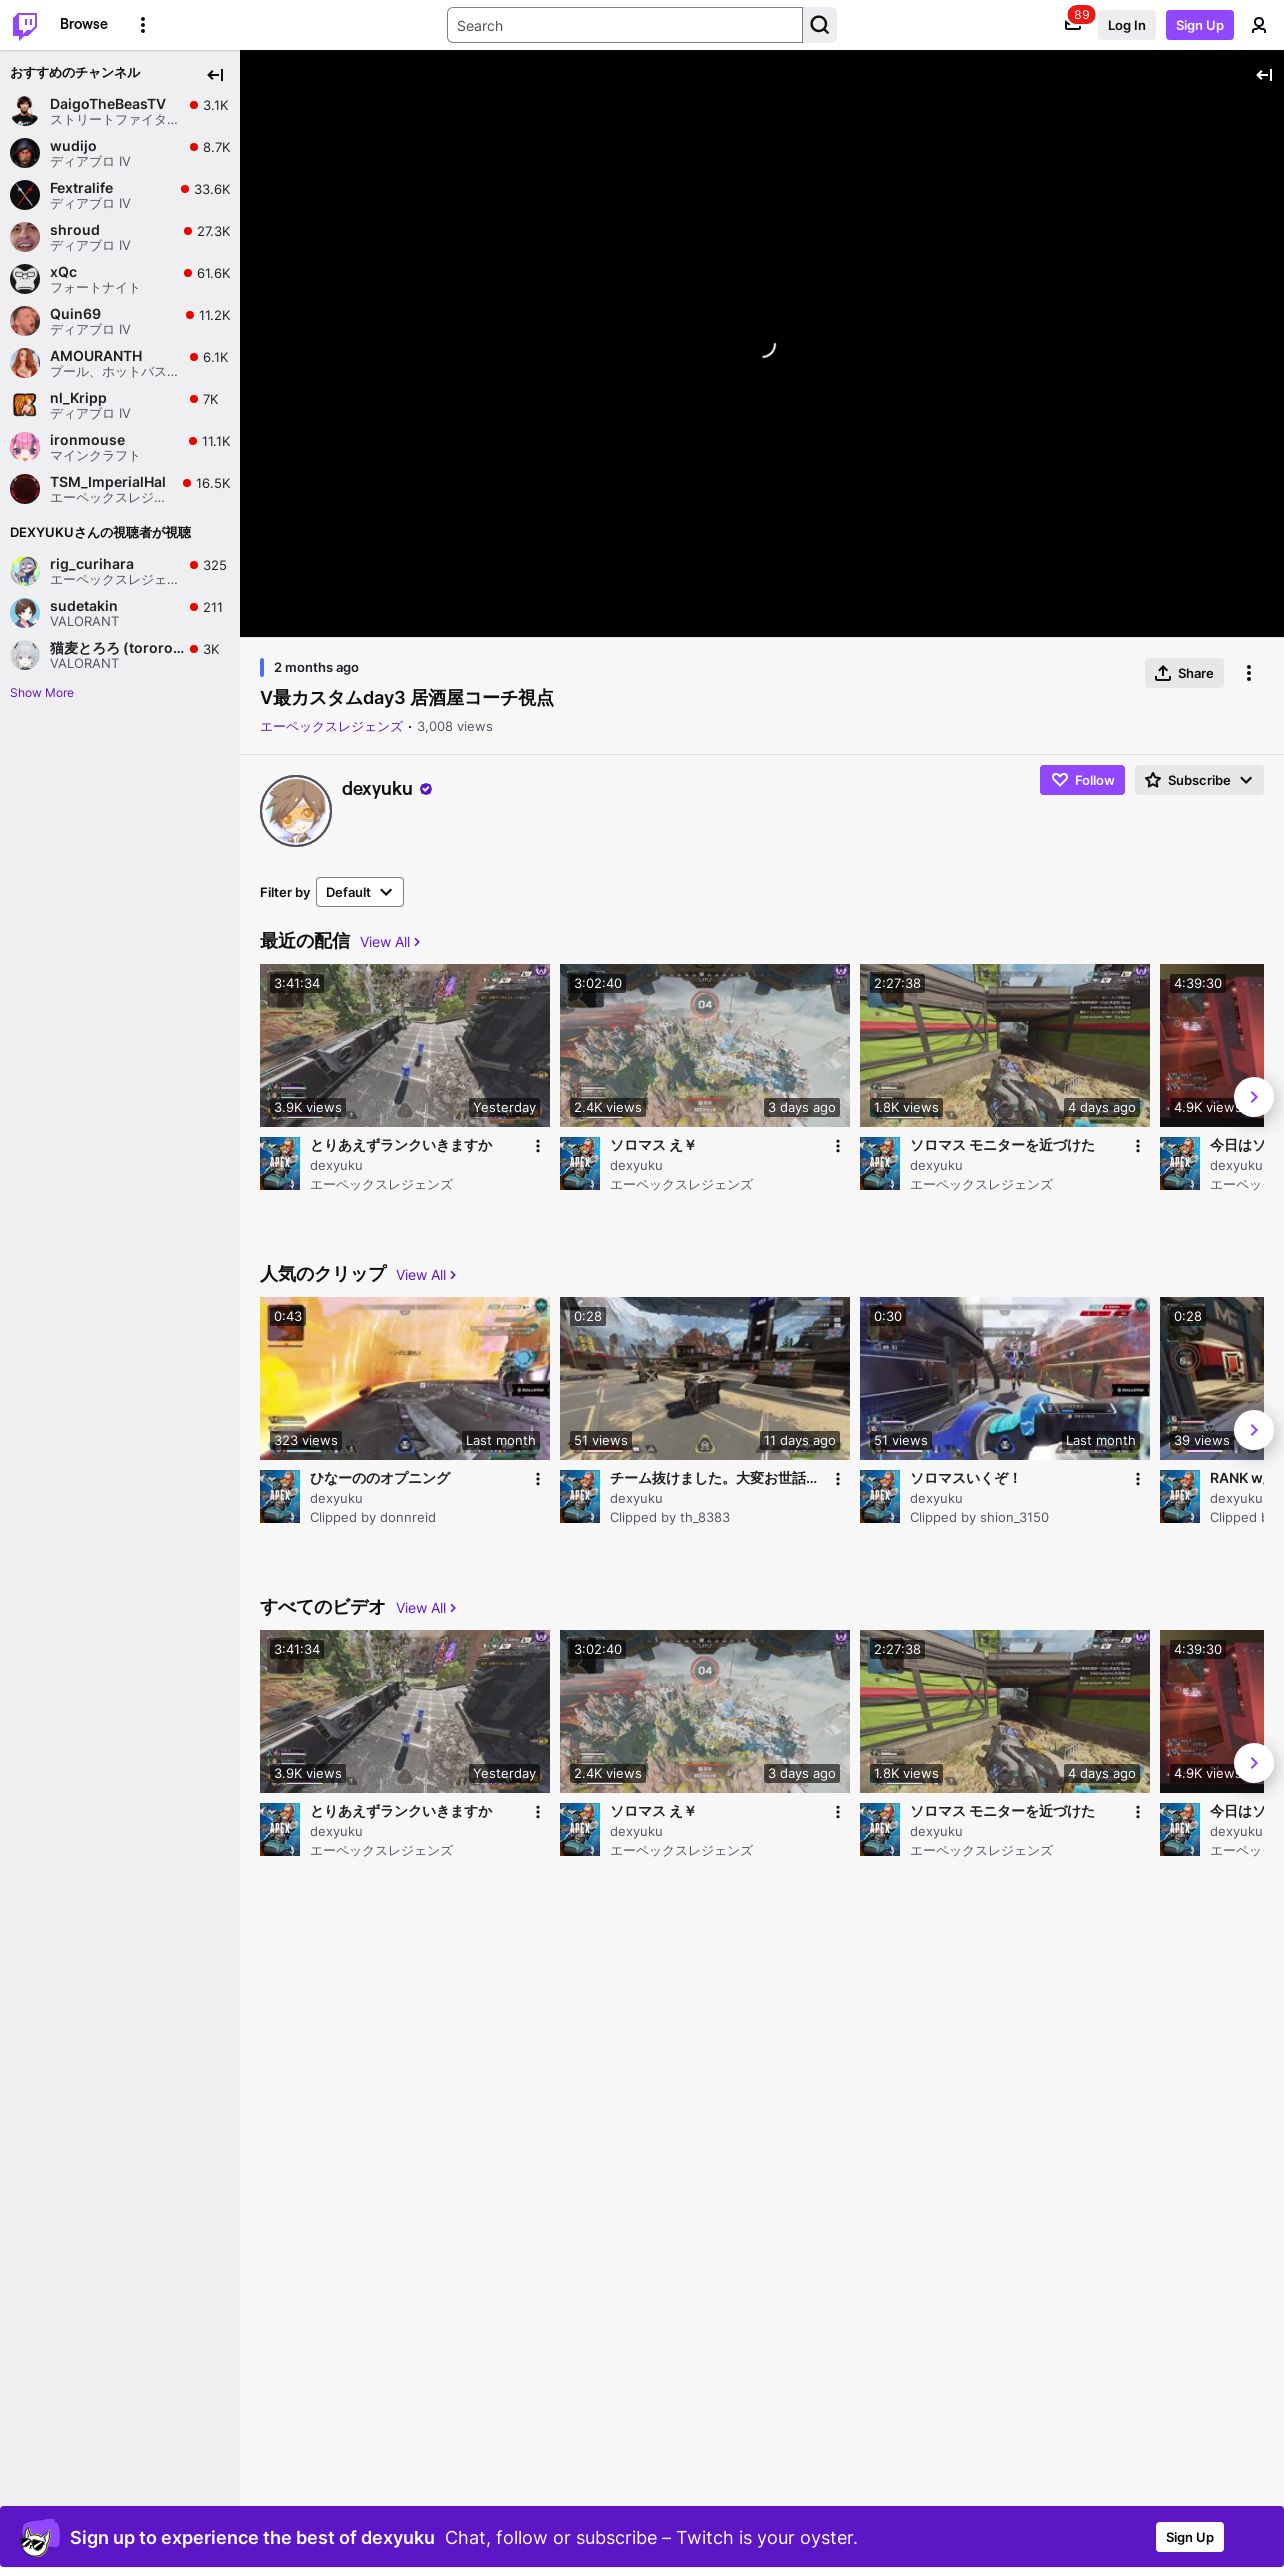Expand the Subscribe dropdown
Image resolution: width=1284 pixels, height=2568 pixels.
(1199, 780)
